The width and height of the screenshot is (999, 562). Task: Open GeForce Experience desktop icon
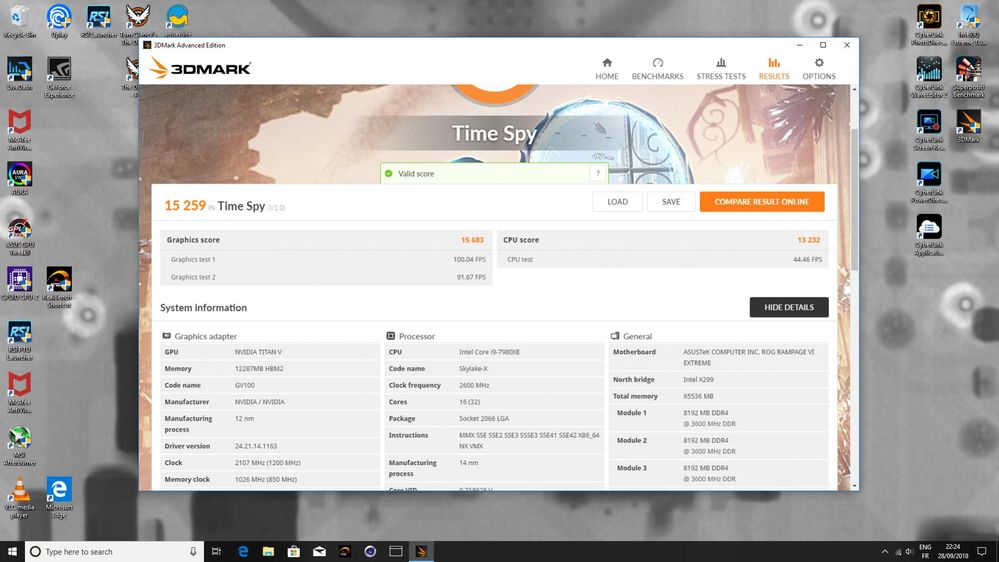[x=59, y=77]
